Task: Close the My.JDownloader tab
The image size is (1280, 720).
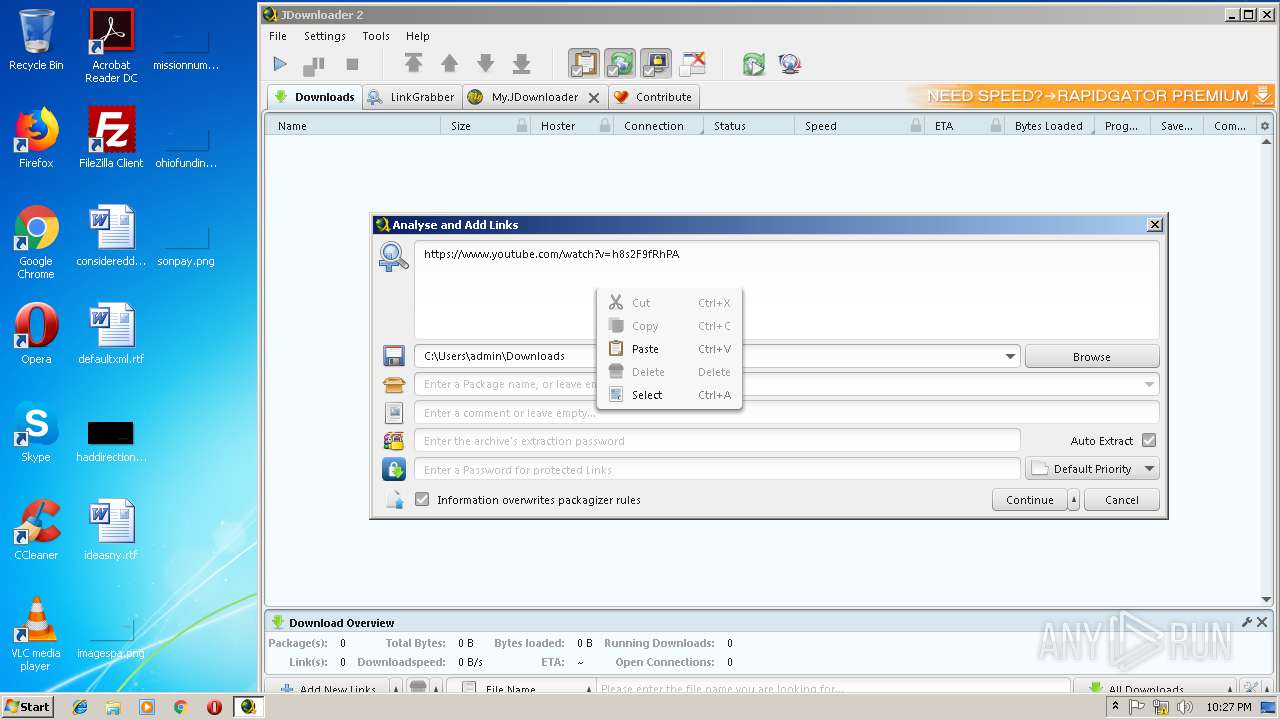Action: point(594,97)
